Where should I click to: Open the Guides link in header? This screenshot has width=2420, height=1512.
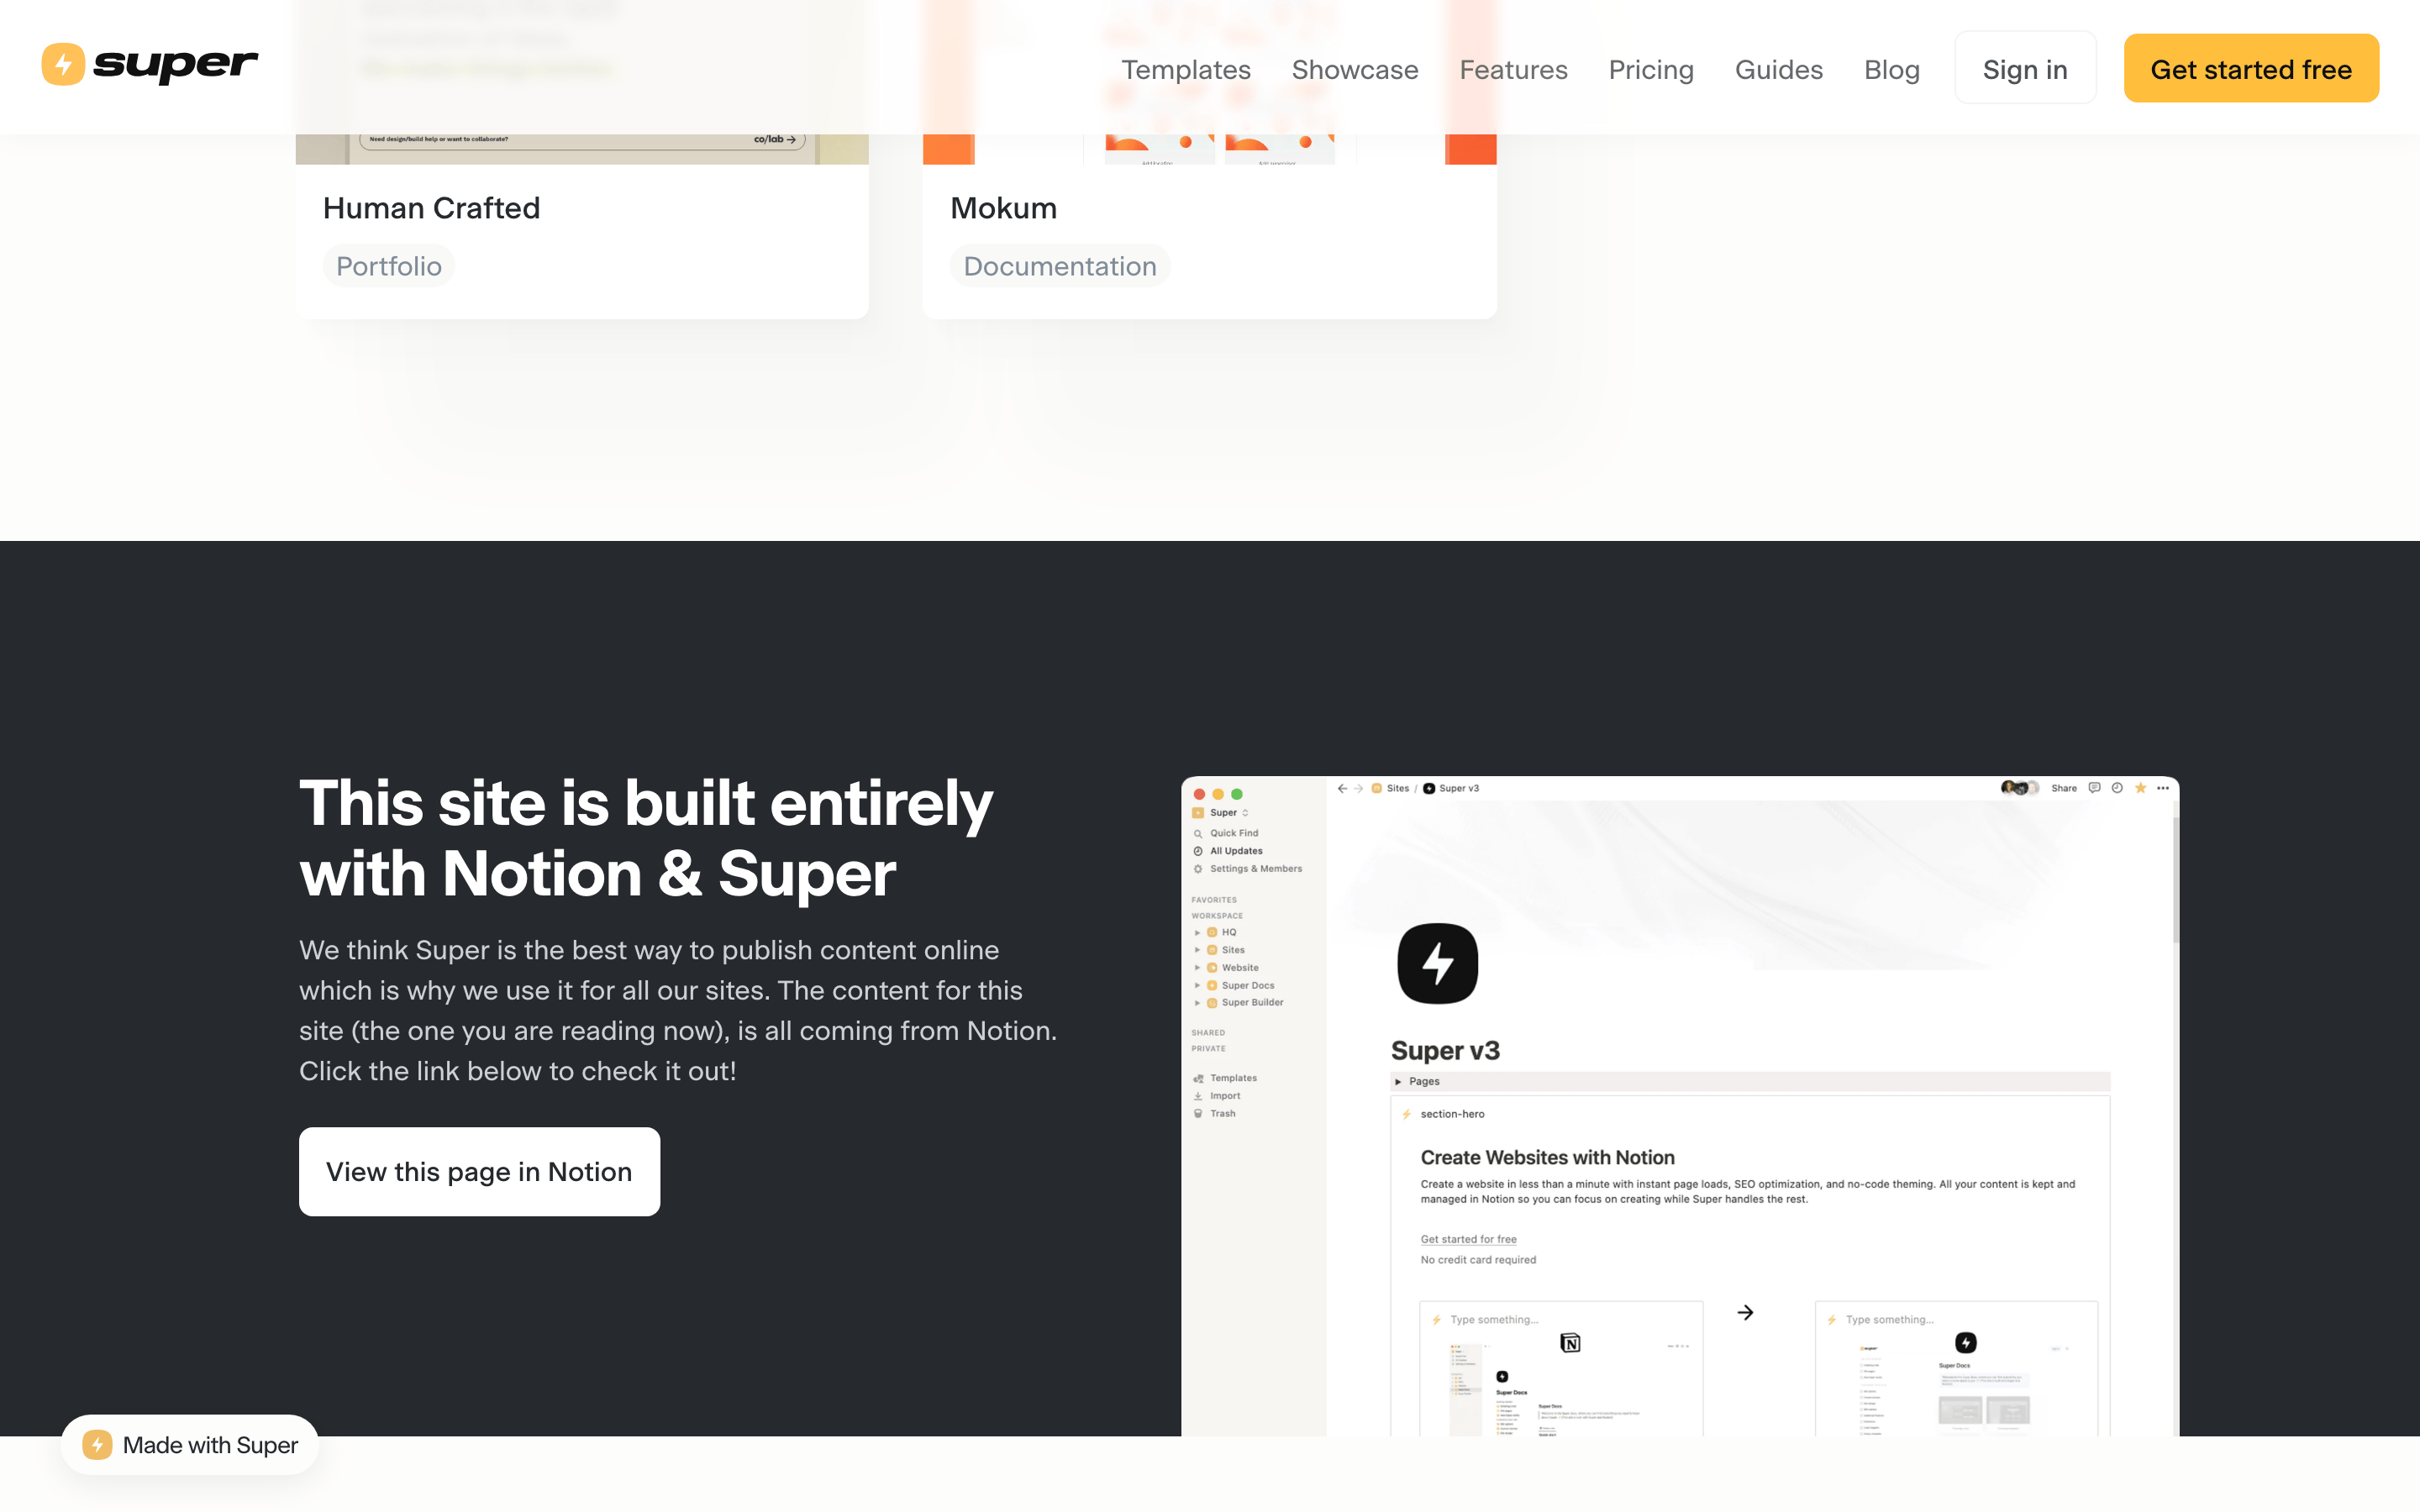[x=1778, y=69]
